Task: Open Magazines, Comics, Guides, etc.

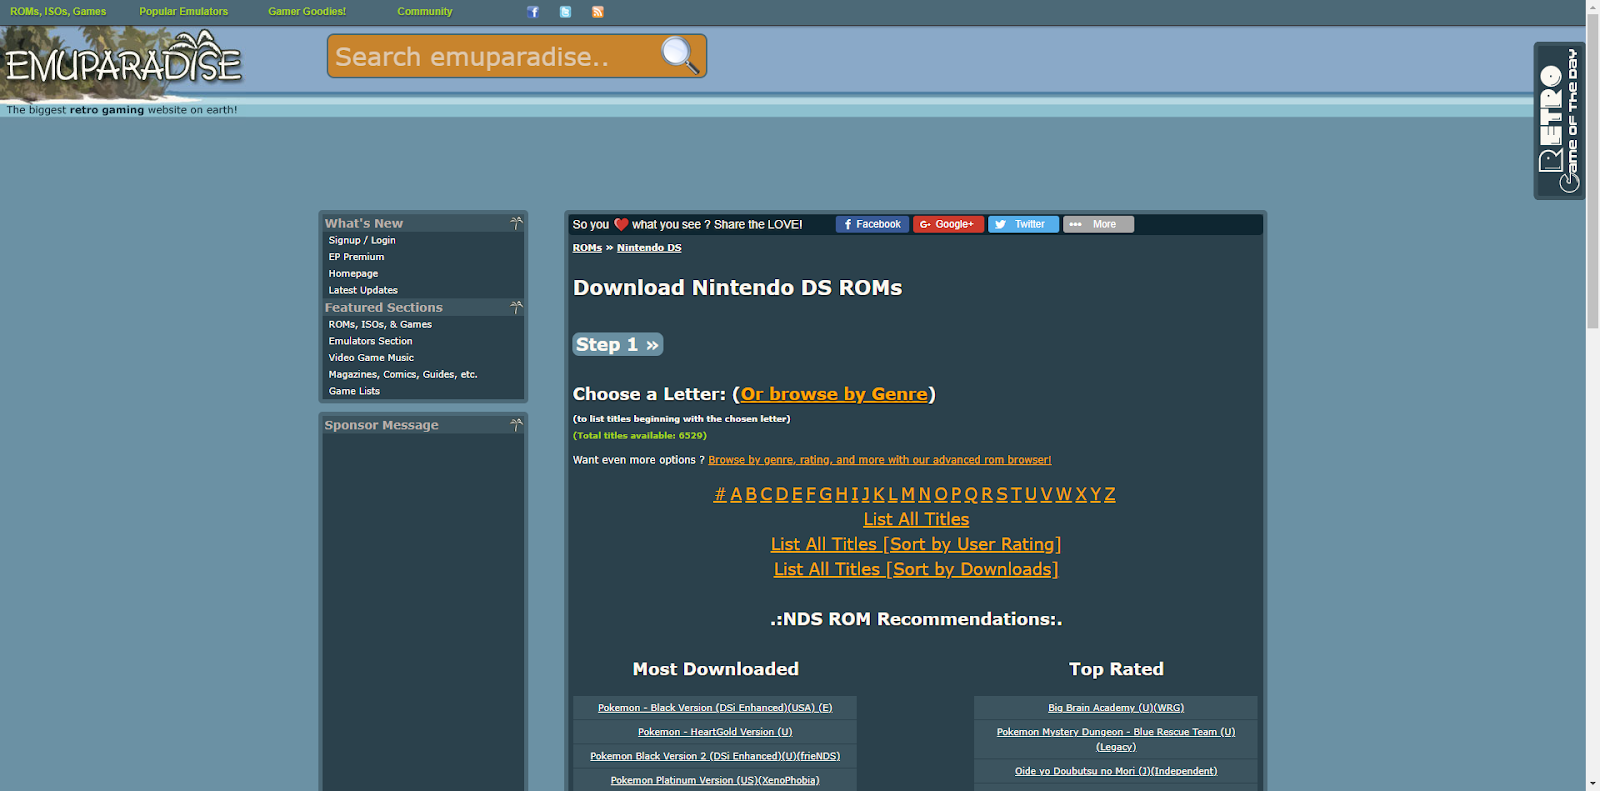Action: click(x=403, y=374)
